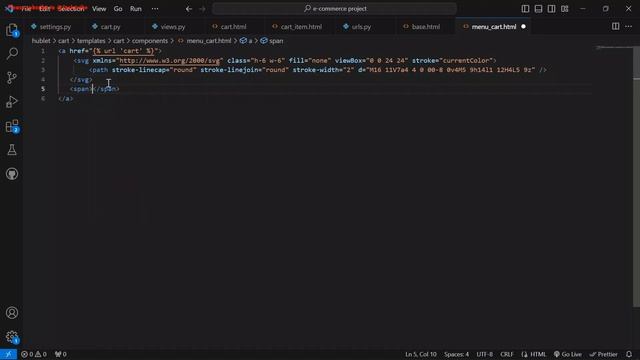
Task: Show notifications bell in status bar
Action: point(629,354)
